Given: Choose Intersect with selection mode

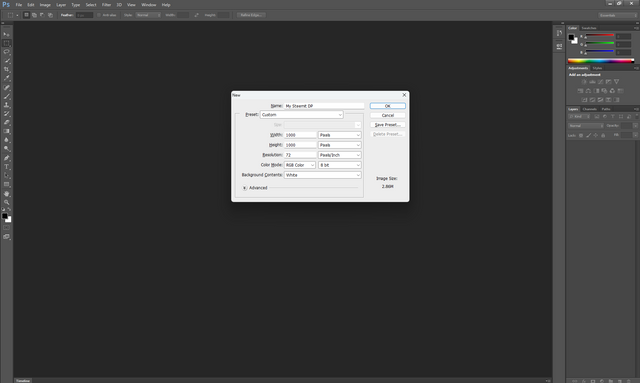Looking at the screenshot, I should [x=50, y=15].
